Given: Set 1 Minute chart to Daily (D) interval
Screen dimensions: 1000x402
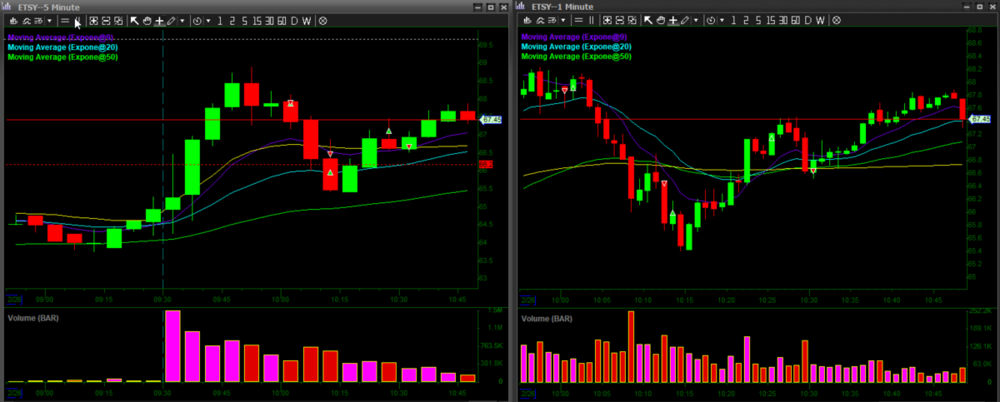Looking at the screenshot, I should (808, 20).
